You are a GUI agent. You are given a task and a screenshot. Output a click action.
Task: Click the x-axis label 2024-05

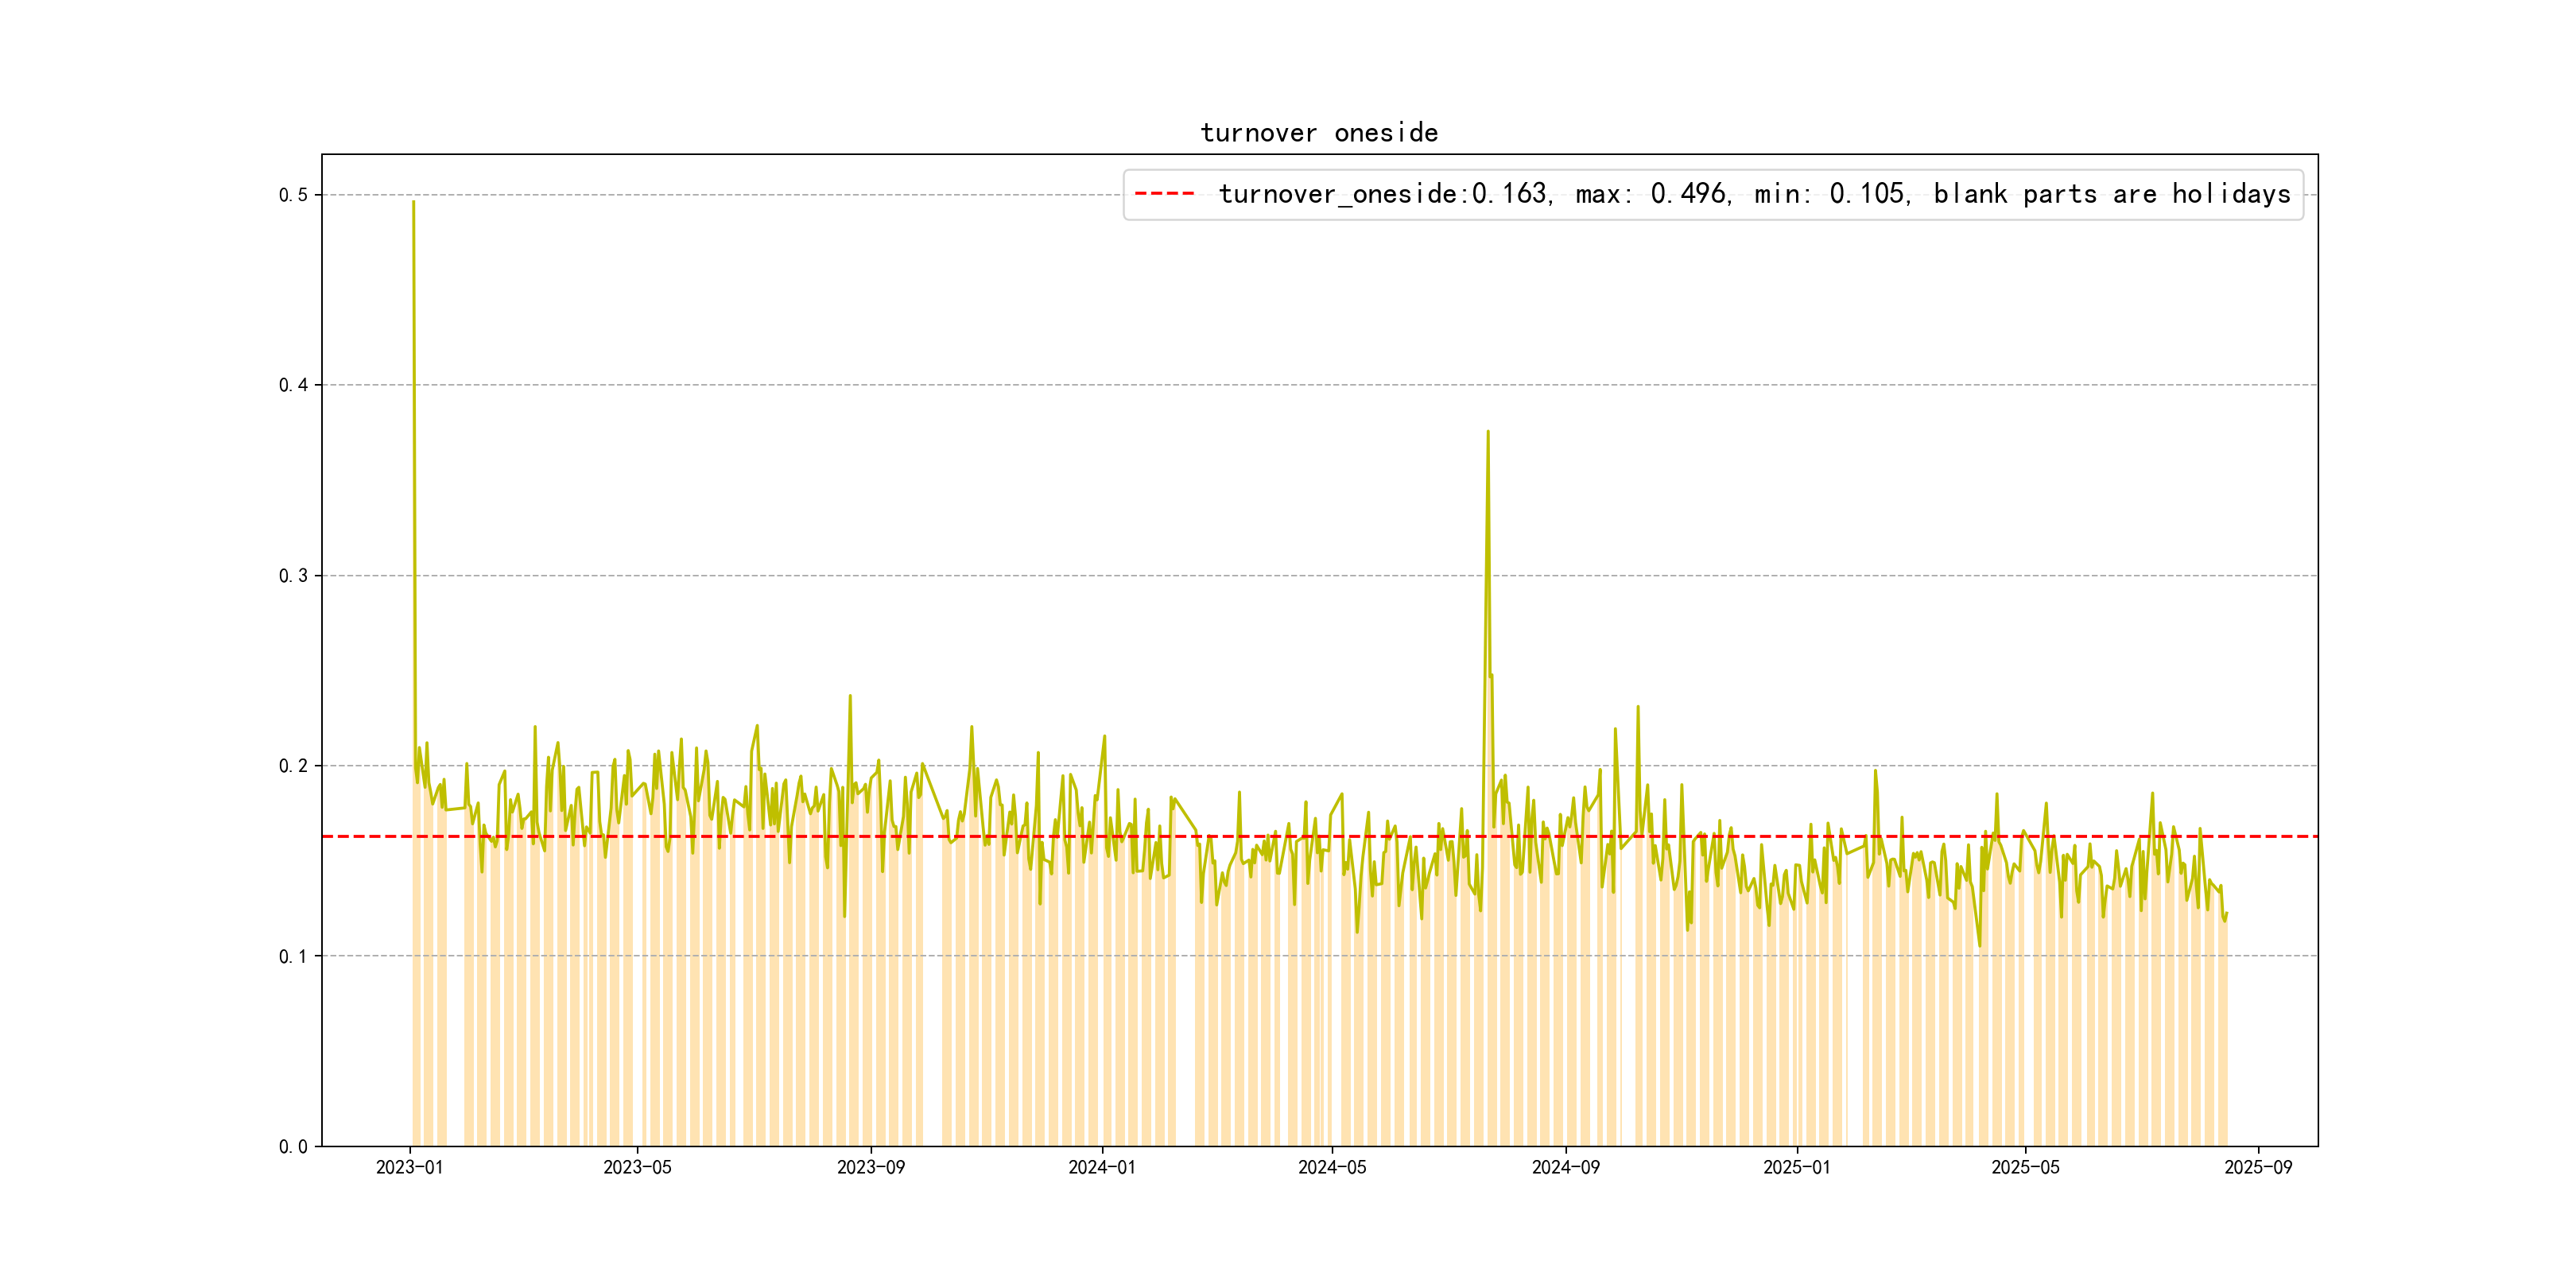point(1332,1168)
